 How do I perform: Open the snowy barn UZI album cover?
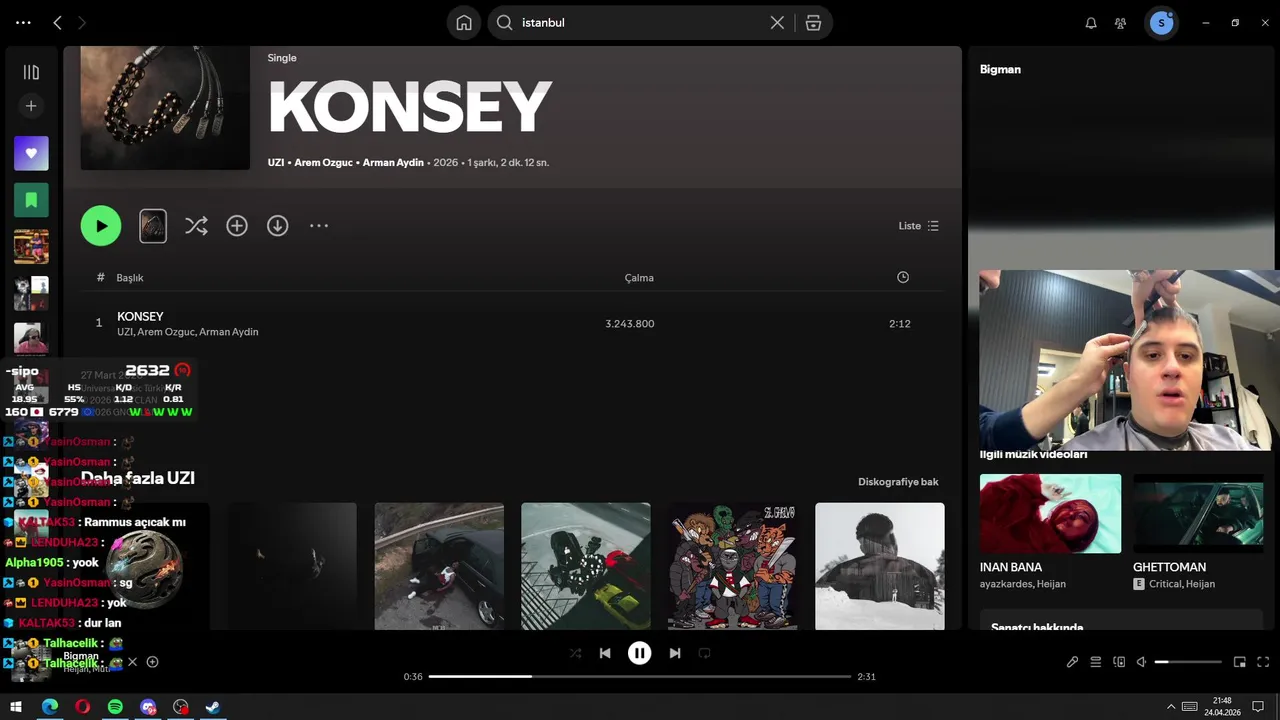[x=880, y=566]
